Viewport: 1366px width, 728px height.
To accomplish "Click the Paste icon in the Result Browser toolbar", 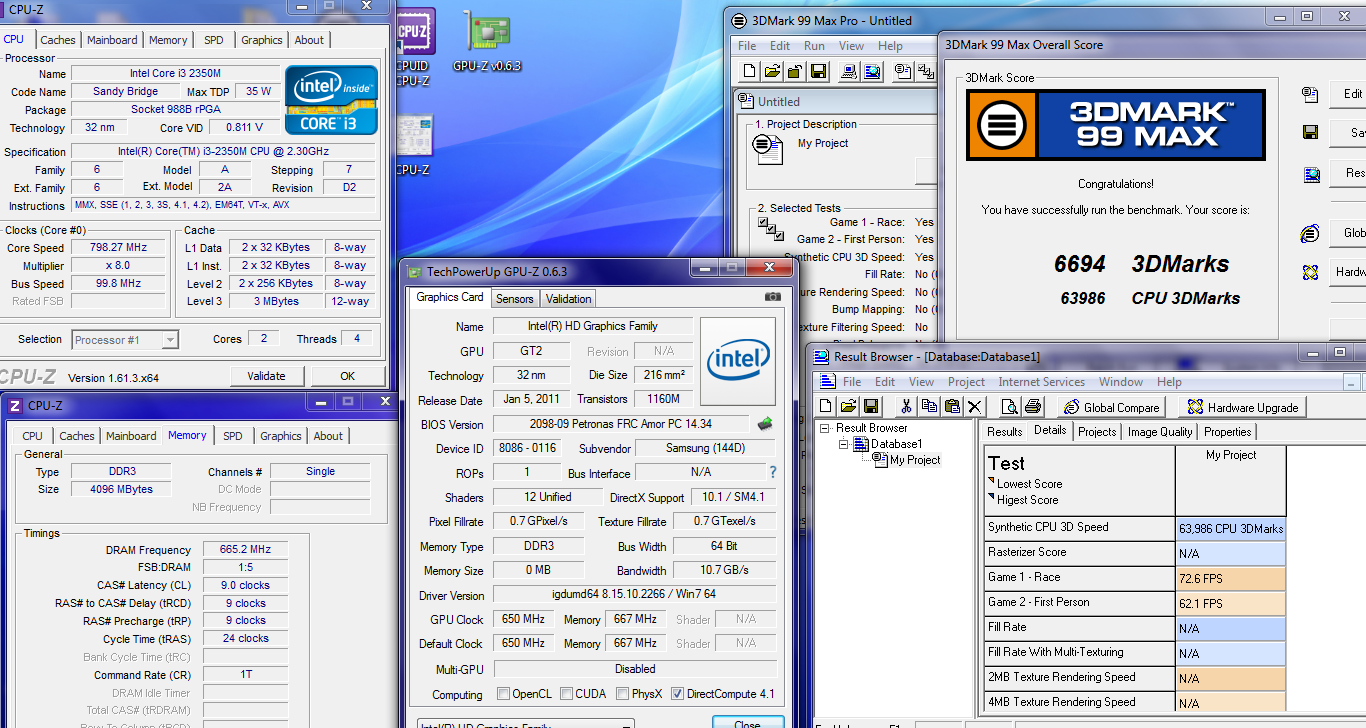I will pyautogui.click(x=952, y=406).
